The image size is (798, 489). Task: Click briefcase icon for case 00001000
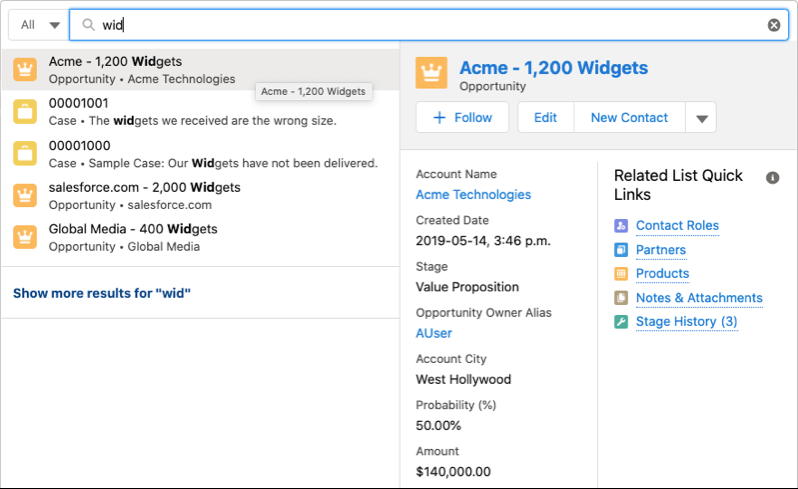point(25,154)
